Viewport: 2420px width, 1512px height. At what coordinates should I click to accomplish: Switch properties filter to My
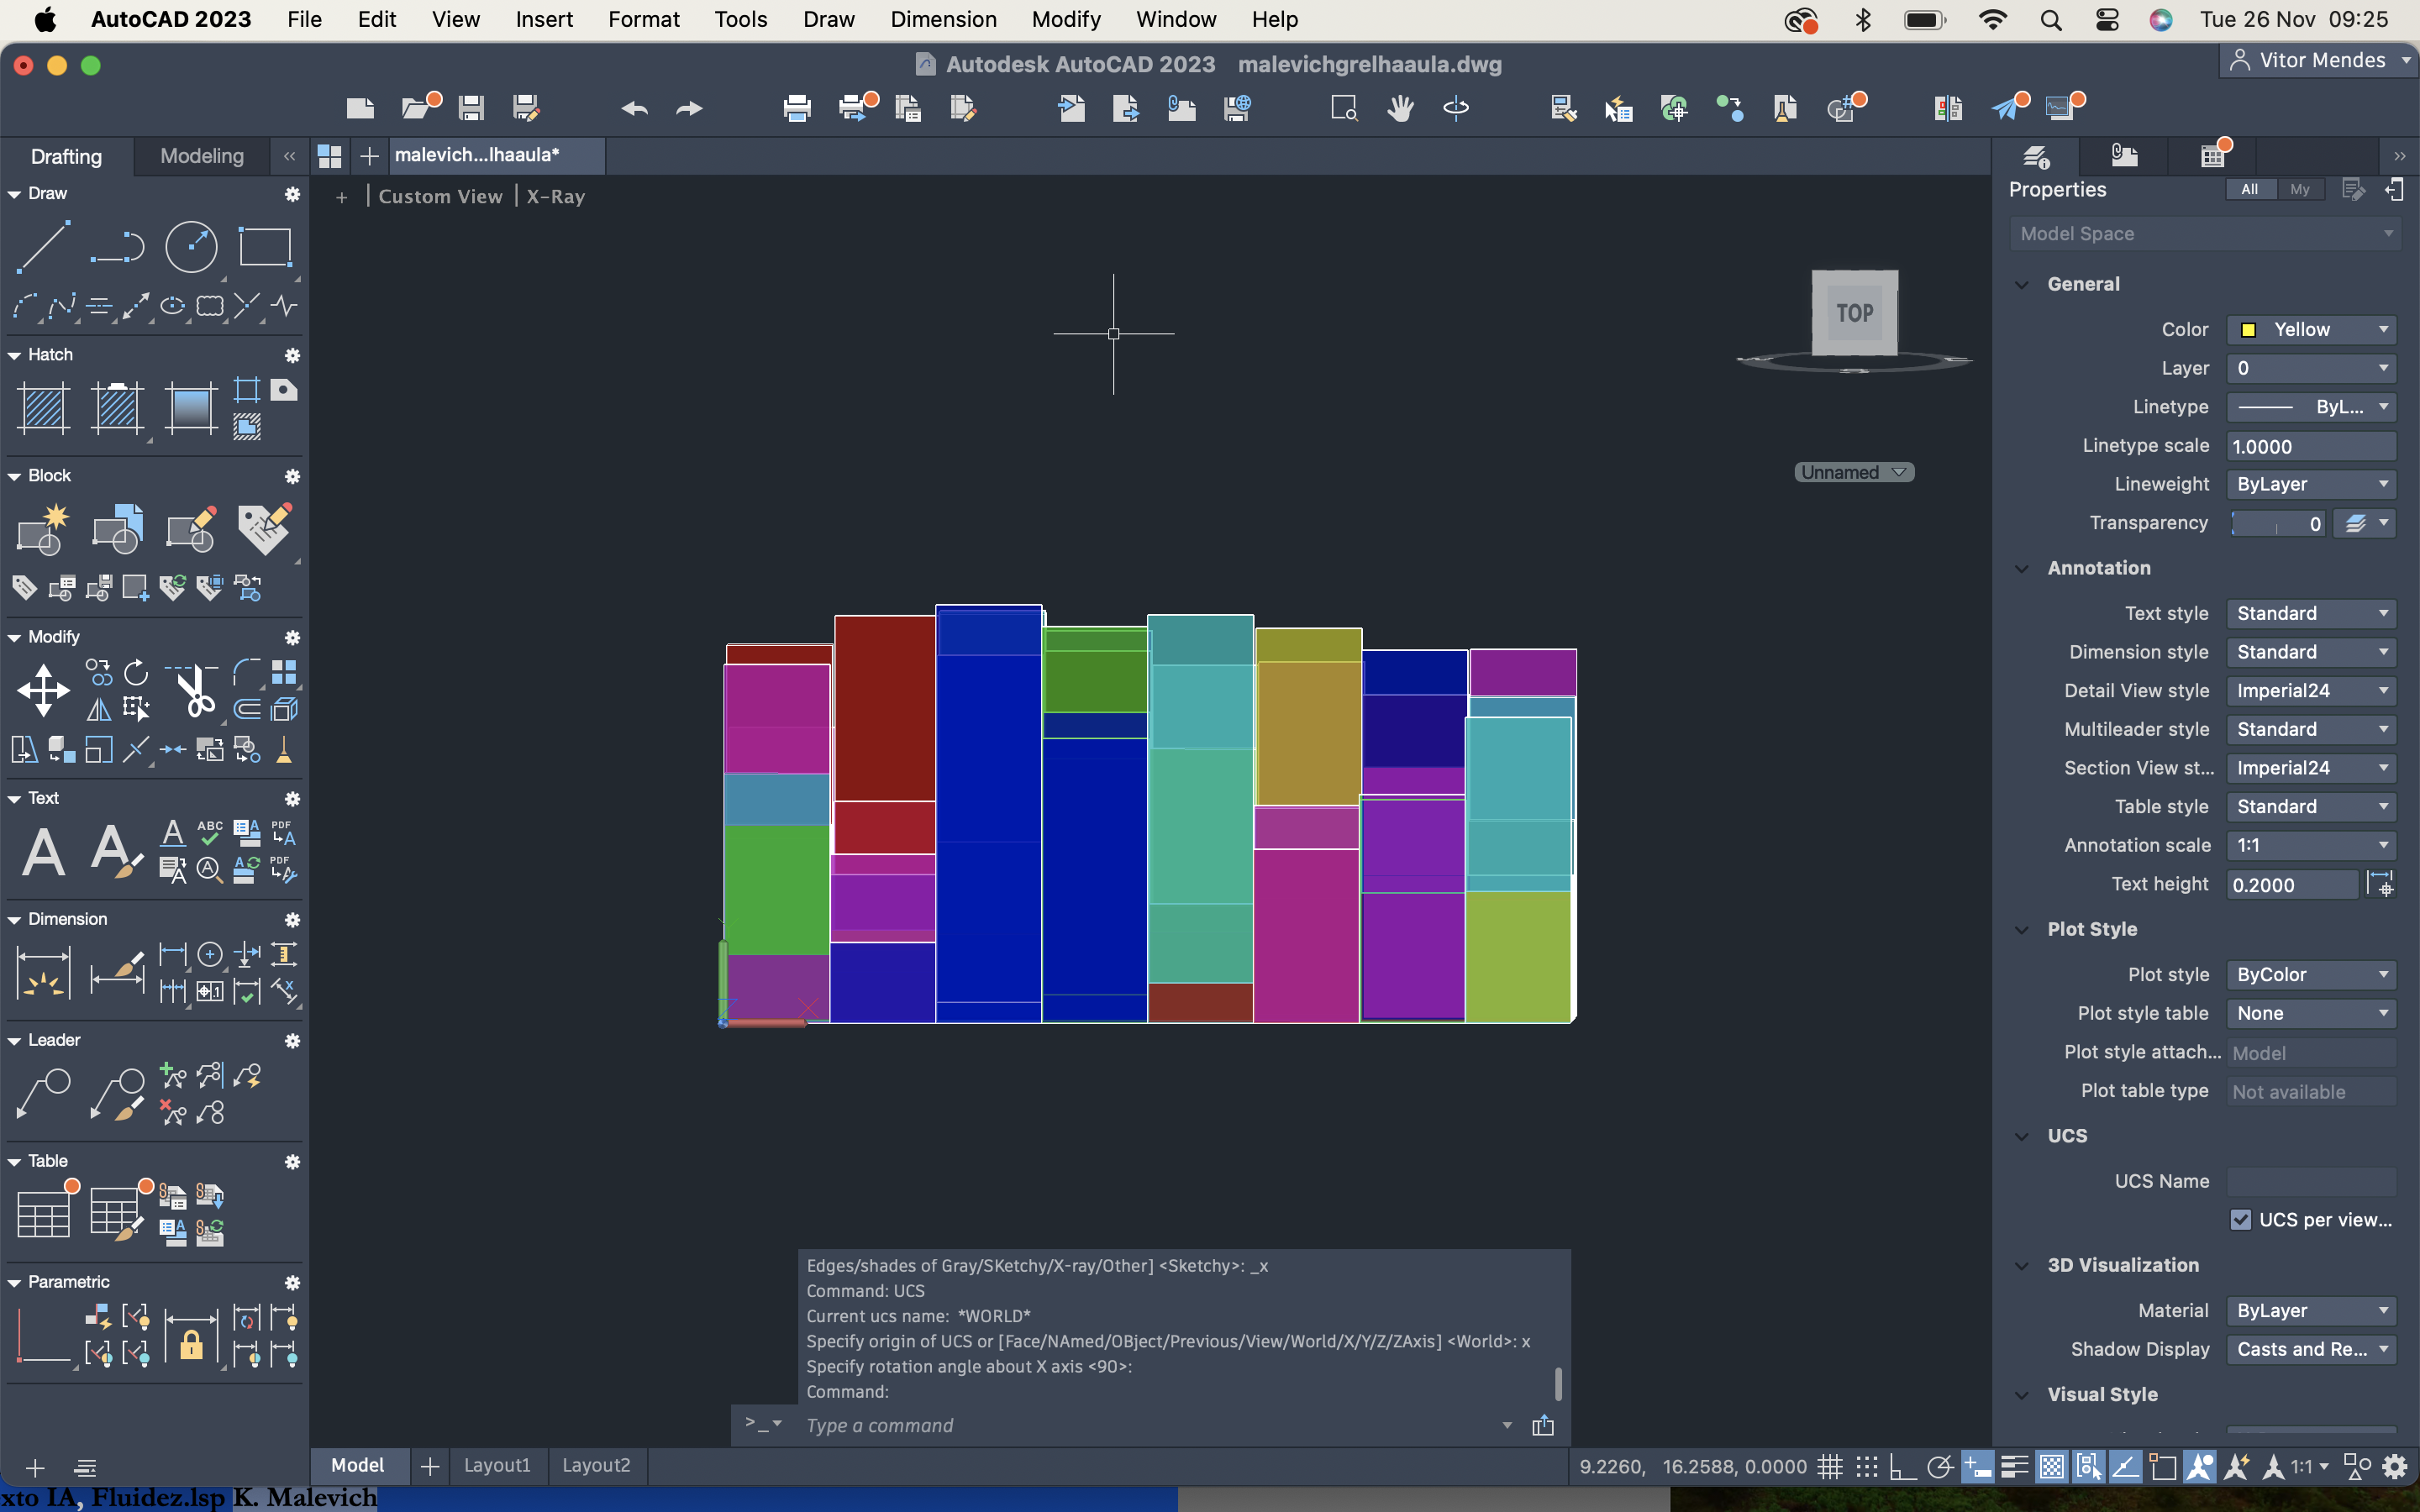pyautogui.click(x=2300, y=189)
